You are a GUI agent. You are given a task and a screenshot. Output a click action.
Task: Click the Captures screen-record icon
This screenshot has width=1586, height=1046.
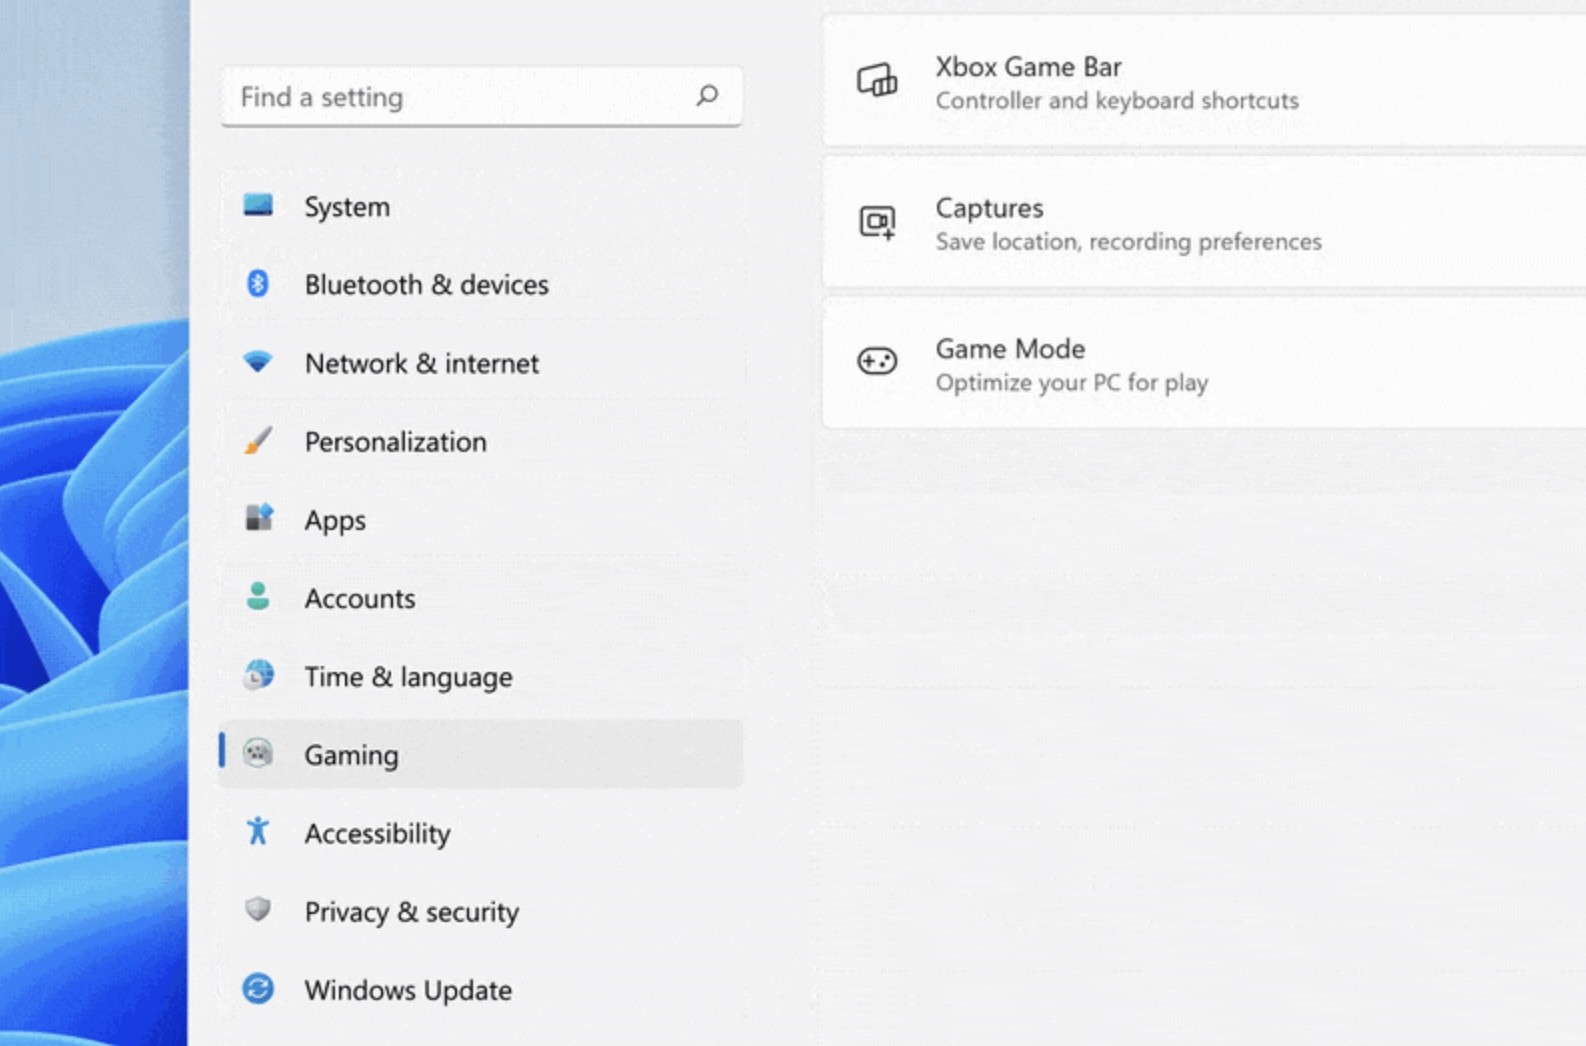[x=877, y=221]
